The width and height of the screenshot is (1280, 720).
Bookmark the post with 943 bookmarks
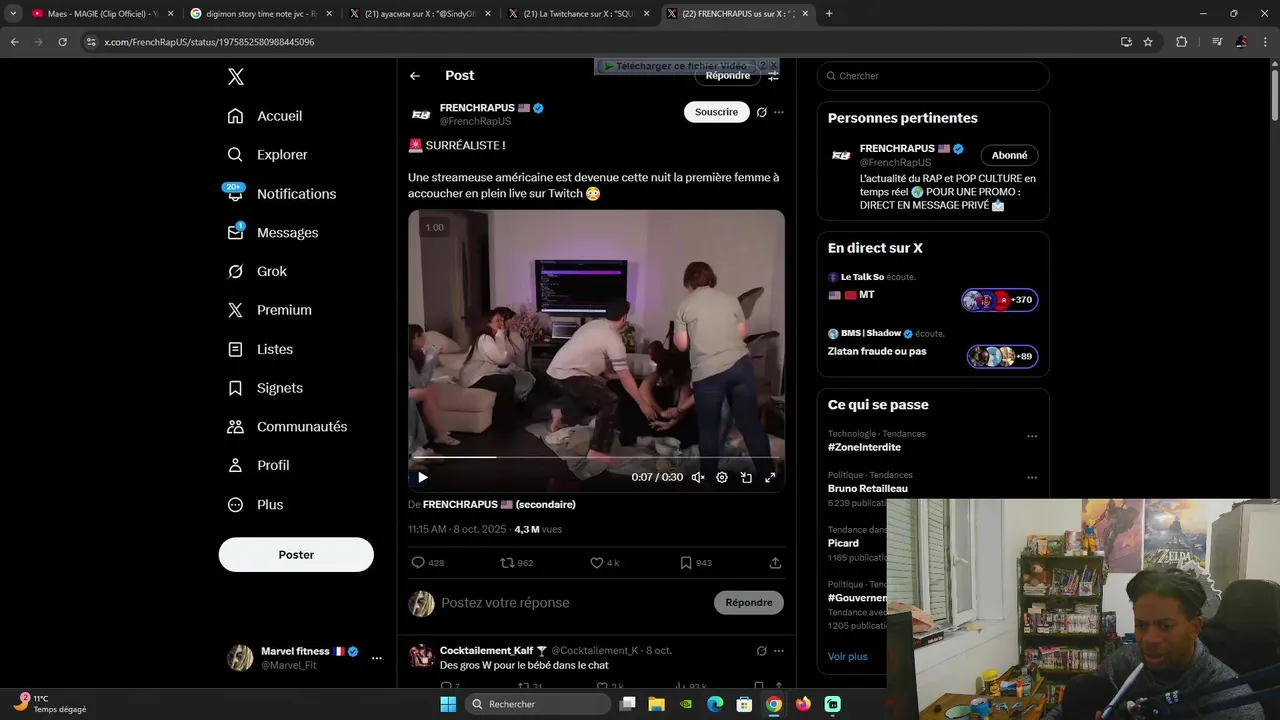(x=696, y=563)
